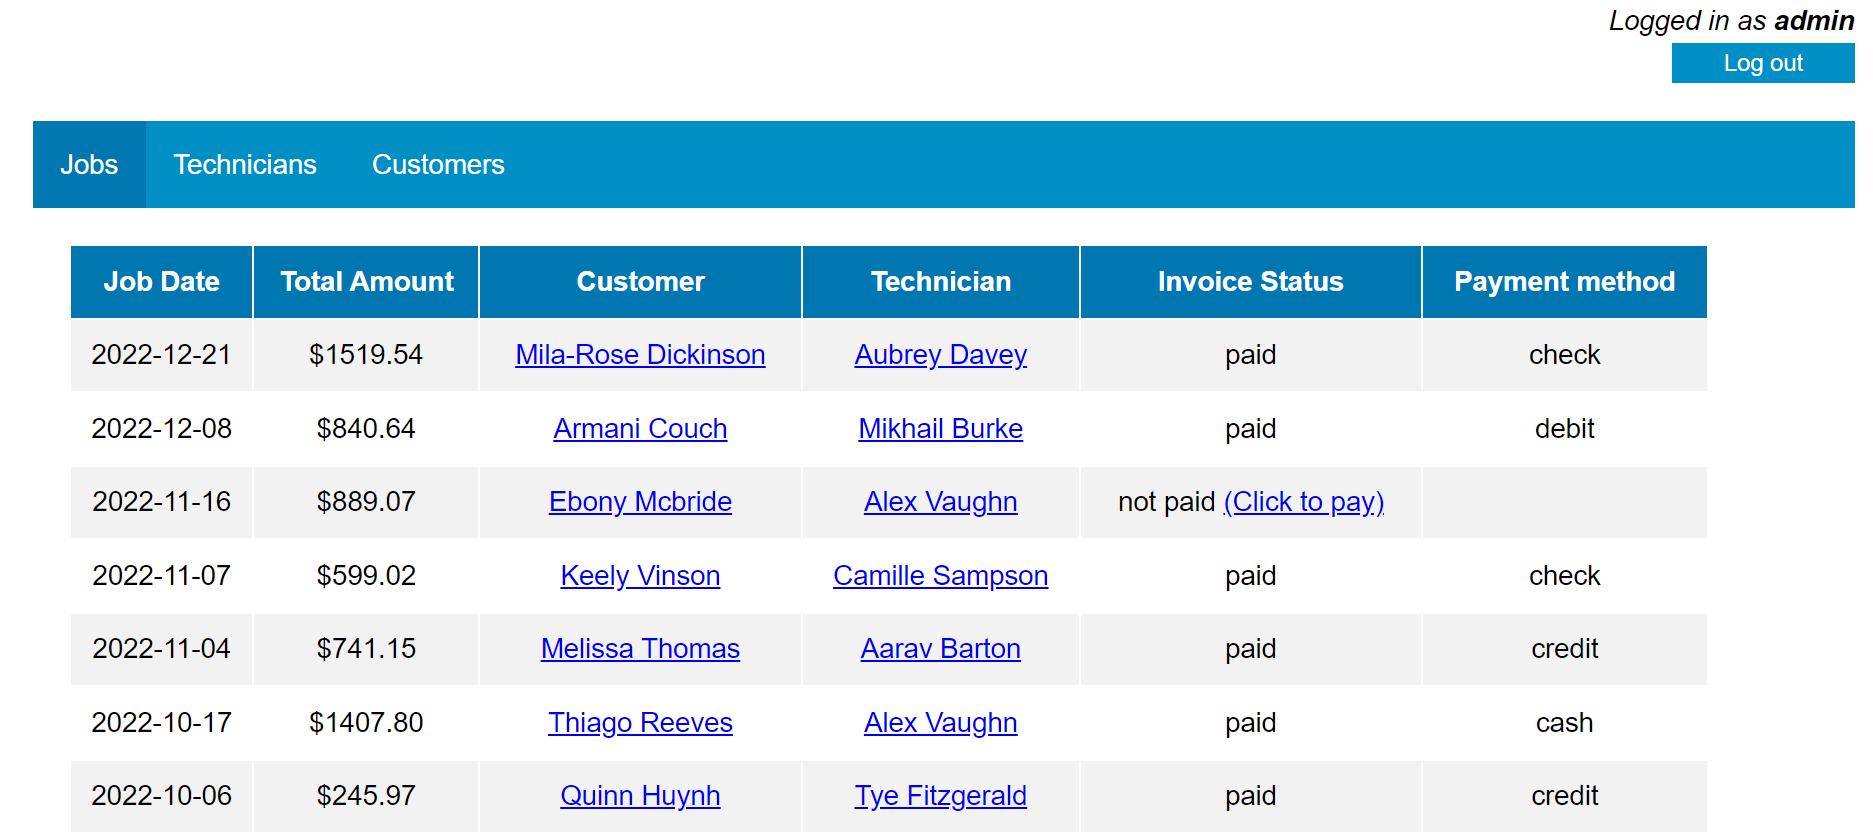This screenshot has height=834, width=1873.
Task: Open the Jobs tab
Action: click(89, 165)
